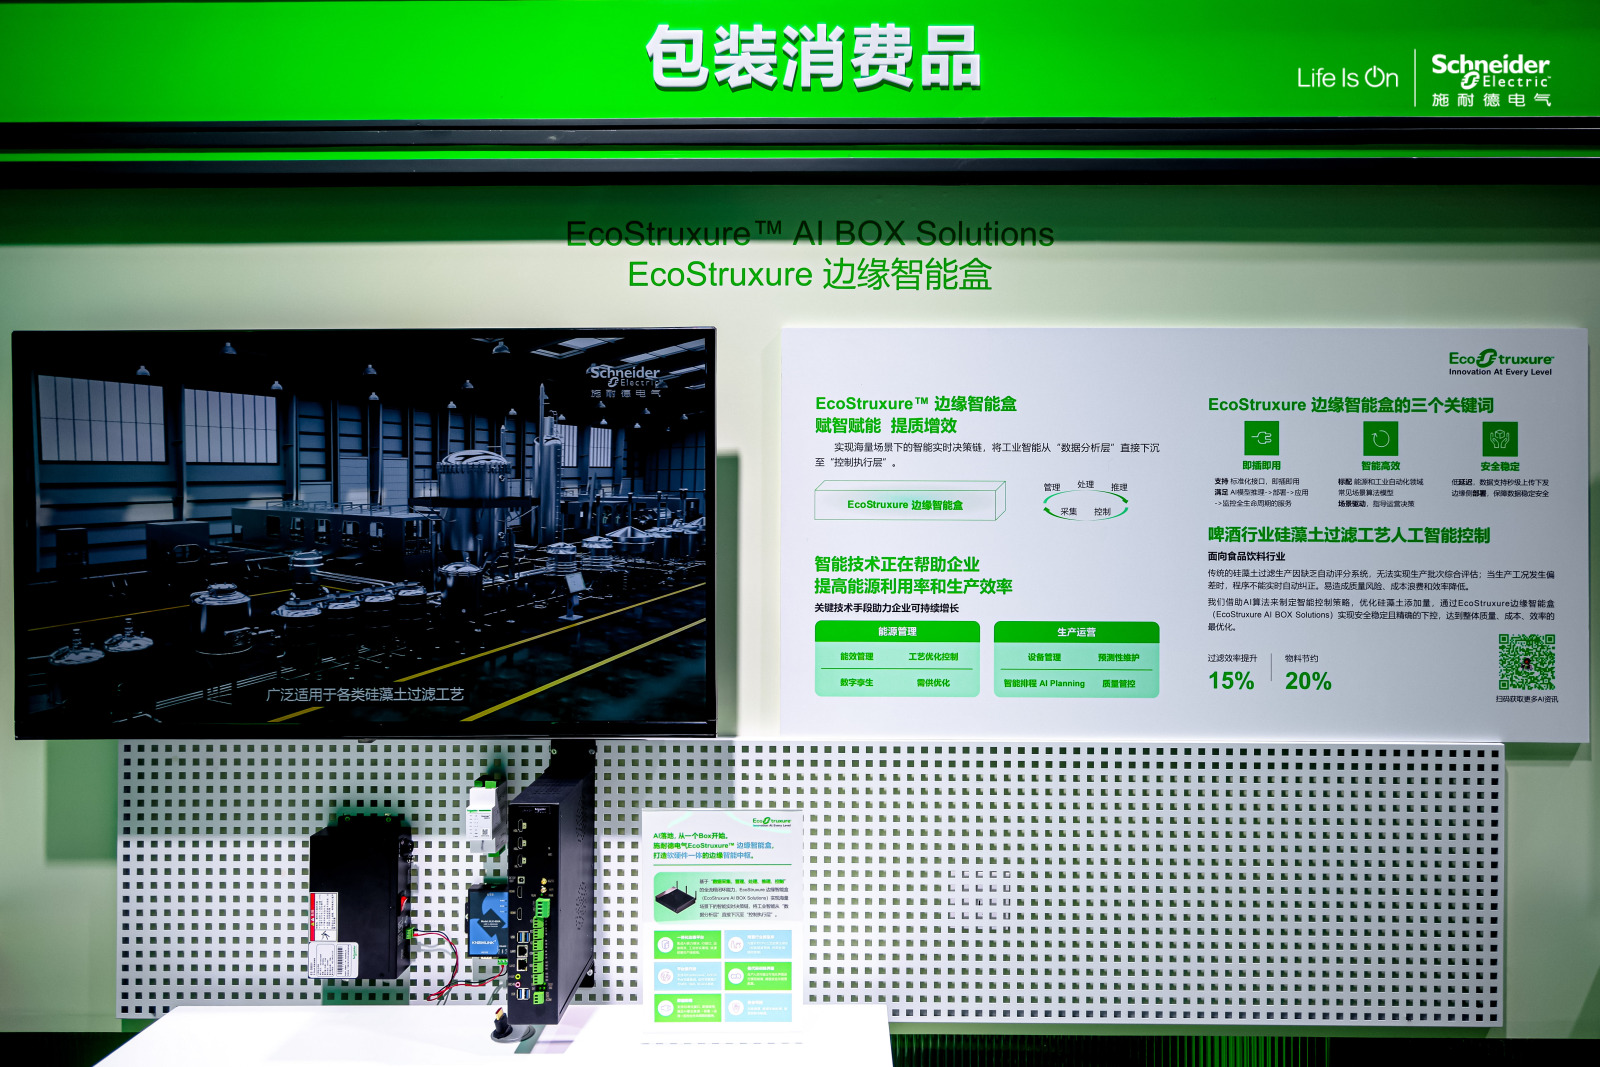Select the 啤酒行业硅藻土过滤工艺人工智能控制 heading
1600x1067 pixels.
(x=1349, y=535)
